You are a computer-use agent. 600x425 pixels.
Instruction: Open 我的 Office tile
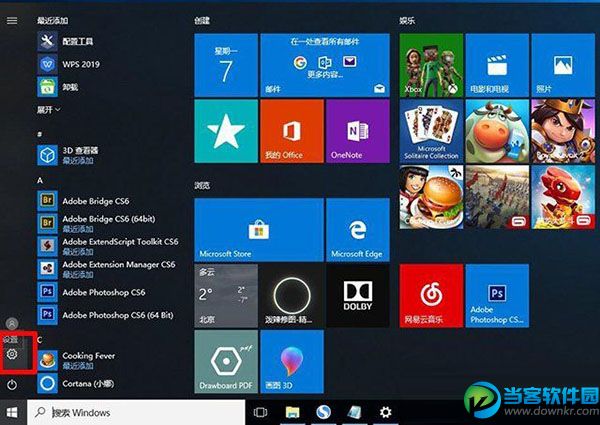tap(292, 131)
